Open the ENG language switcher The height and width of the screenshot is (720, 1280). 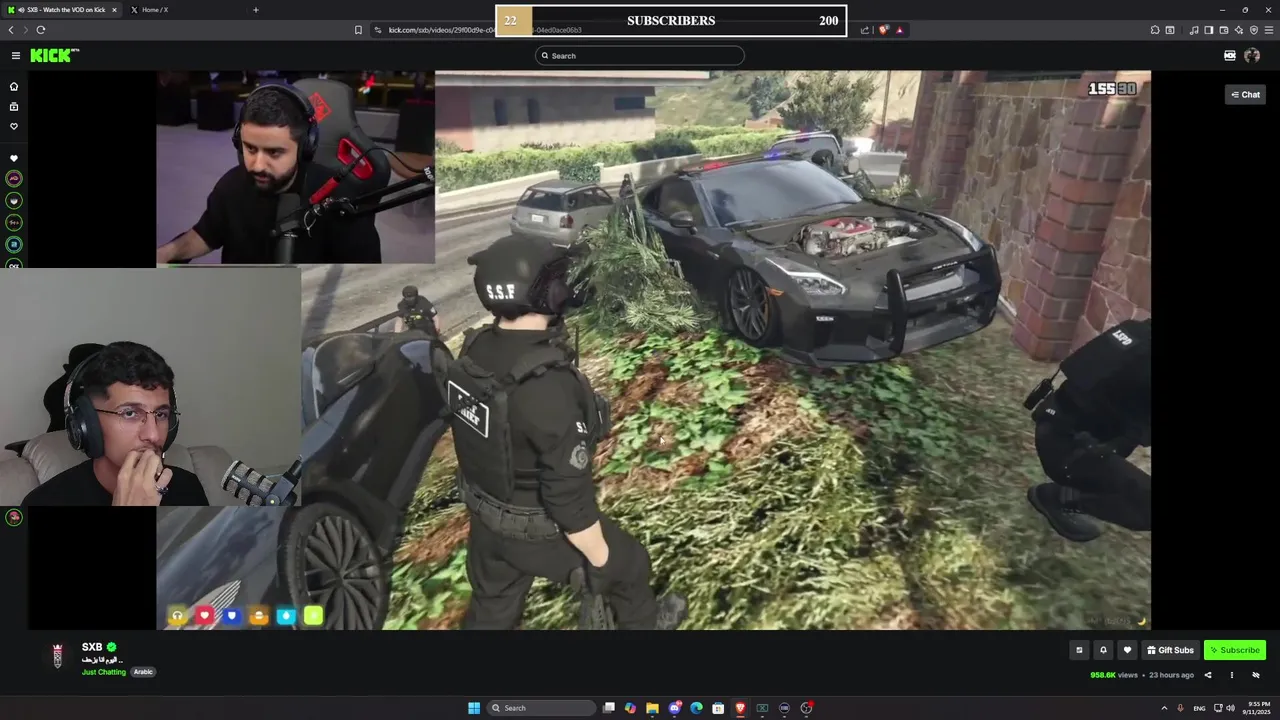tap(1199, 708)
